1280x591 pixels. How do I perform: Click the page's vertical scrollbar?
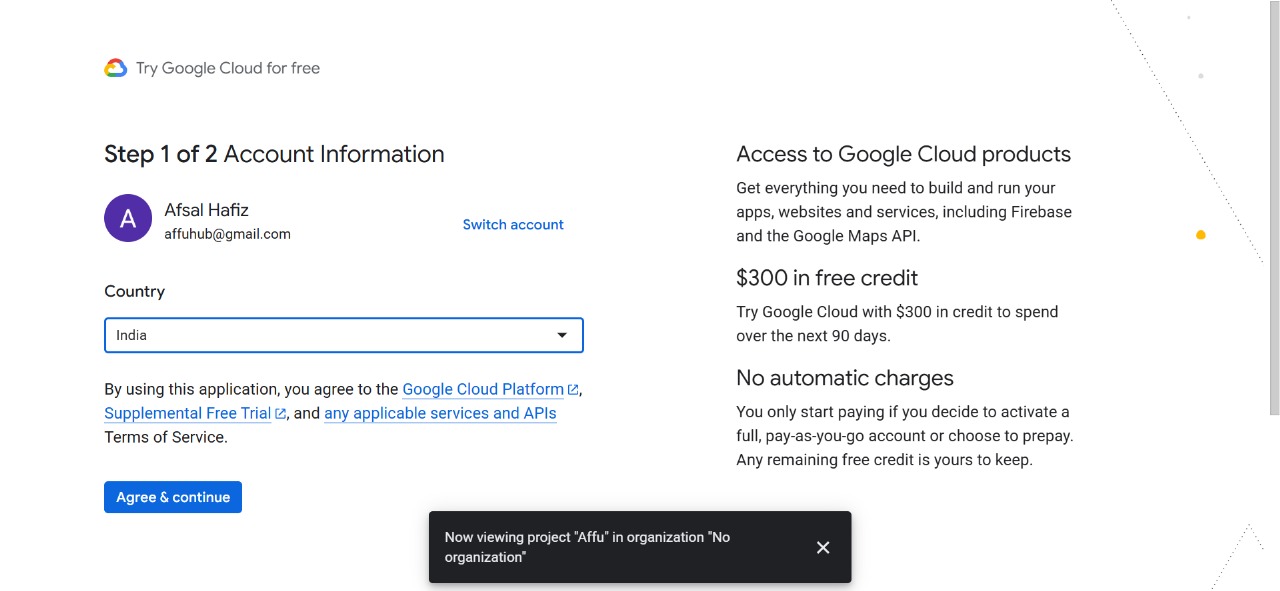coord(1274,200)
